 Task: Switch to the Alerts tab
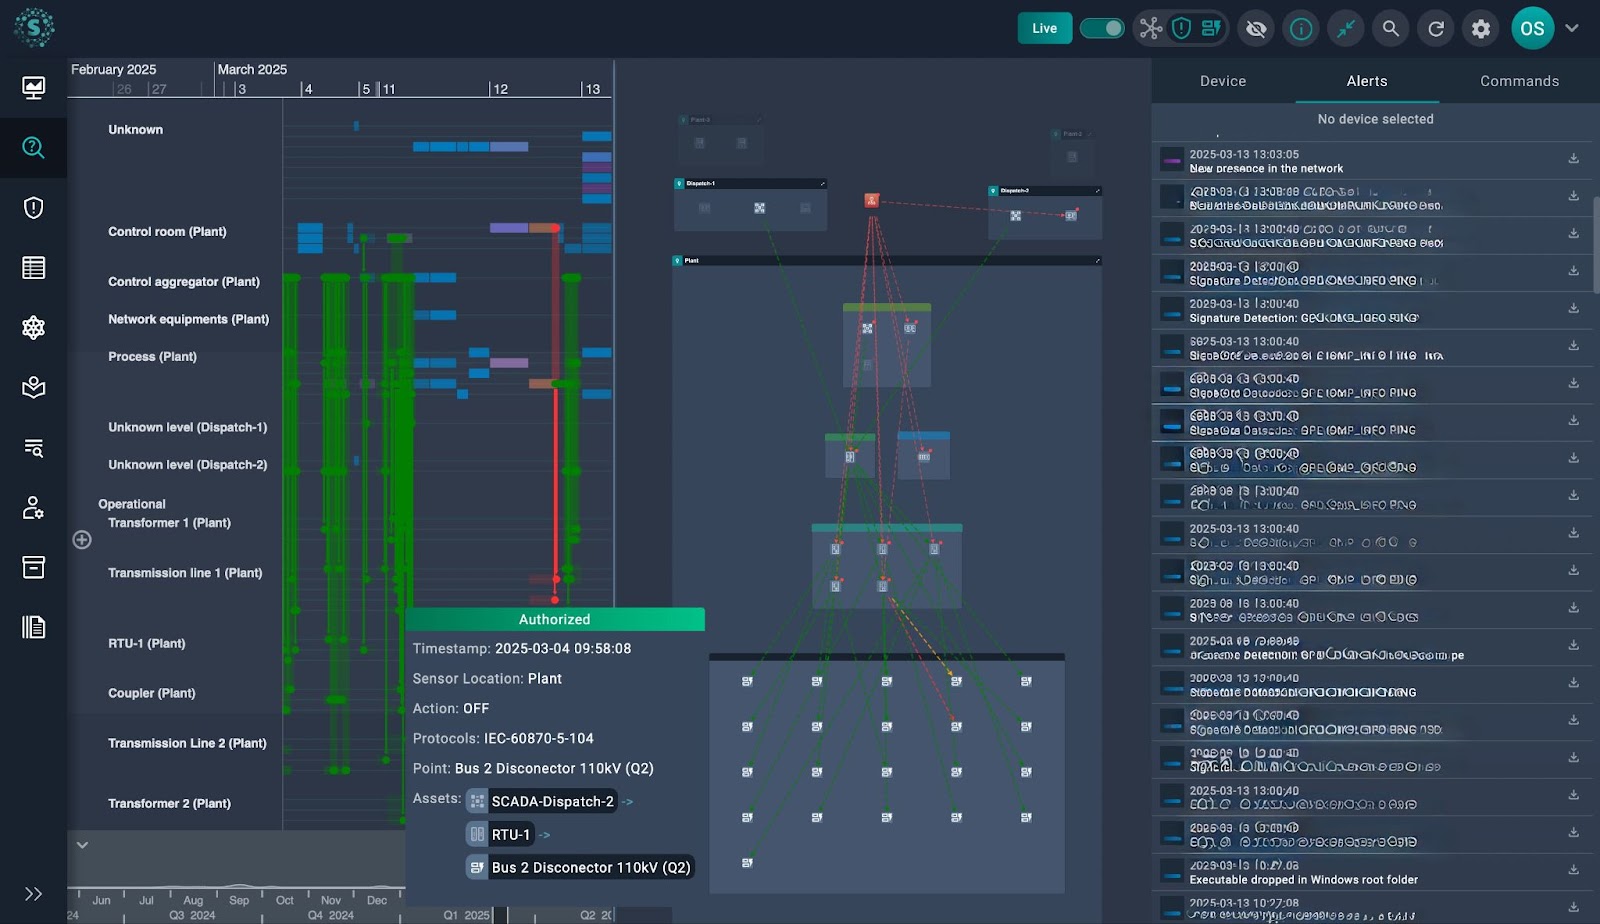coord(1367,81)
